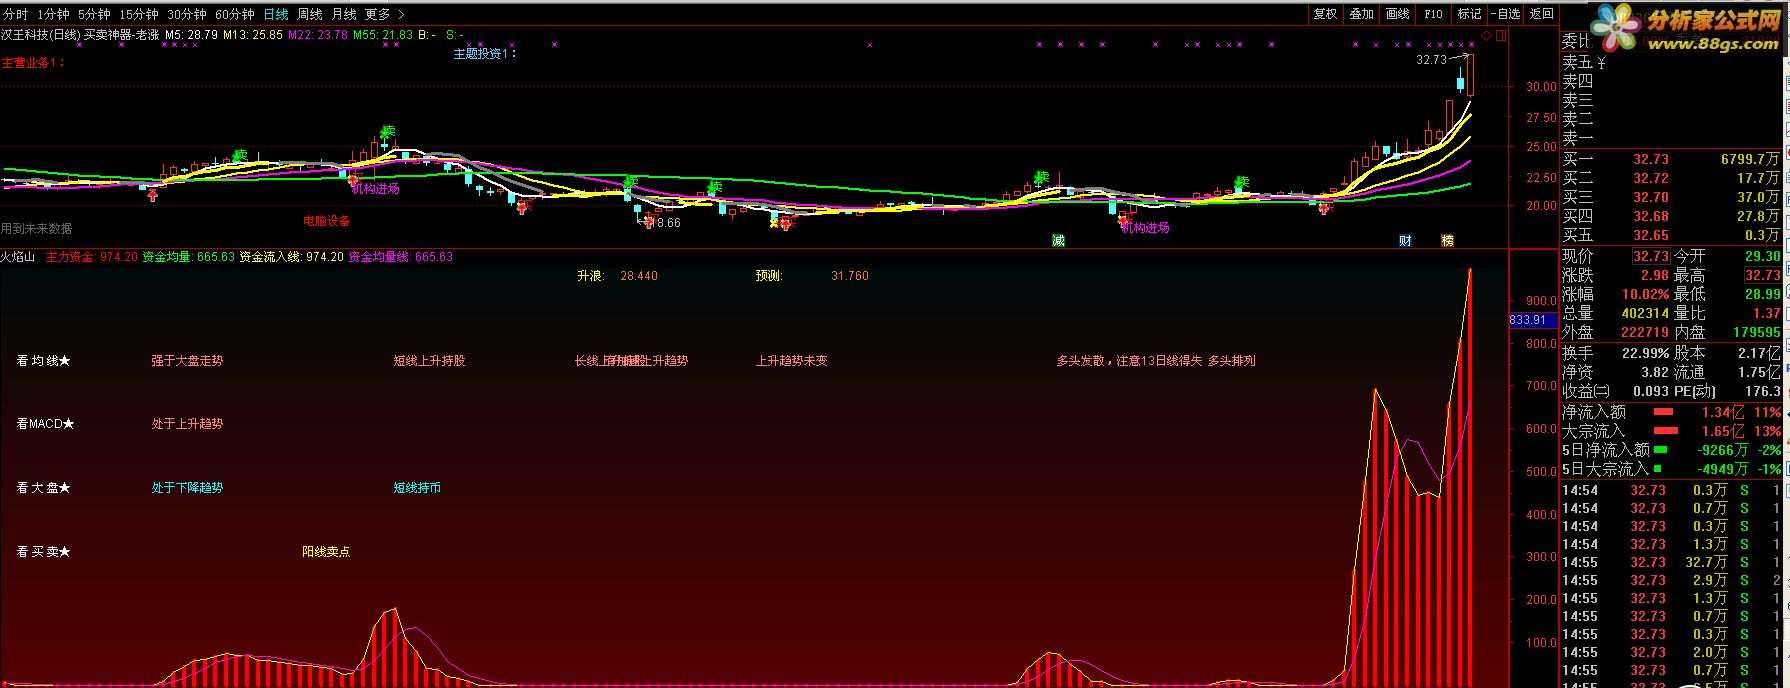The height and width of the screenshot is (688, 1790).
Task: Click the 涨幅 10.02% value
Action: pyautogui.click(x=1646, y=295)
